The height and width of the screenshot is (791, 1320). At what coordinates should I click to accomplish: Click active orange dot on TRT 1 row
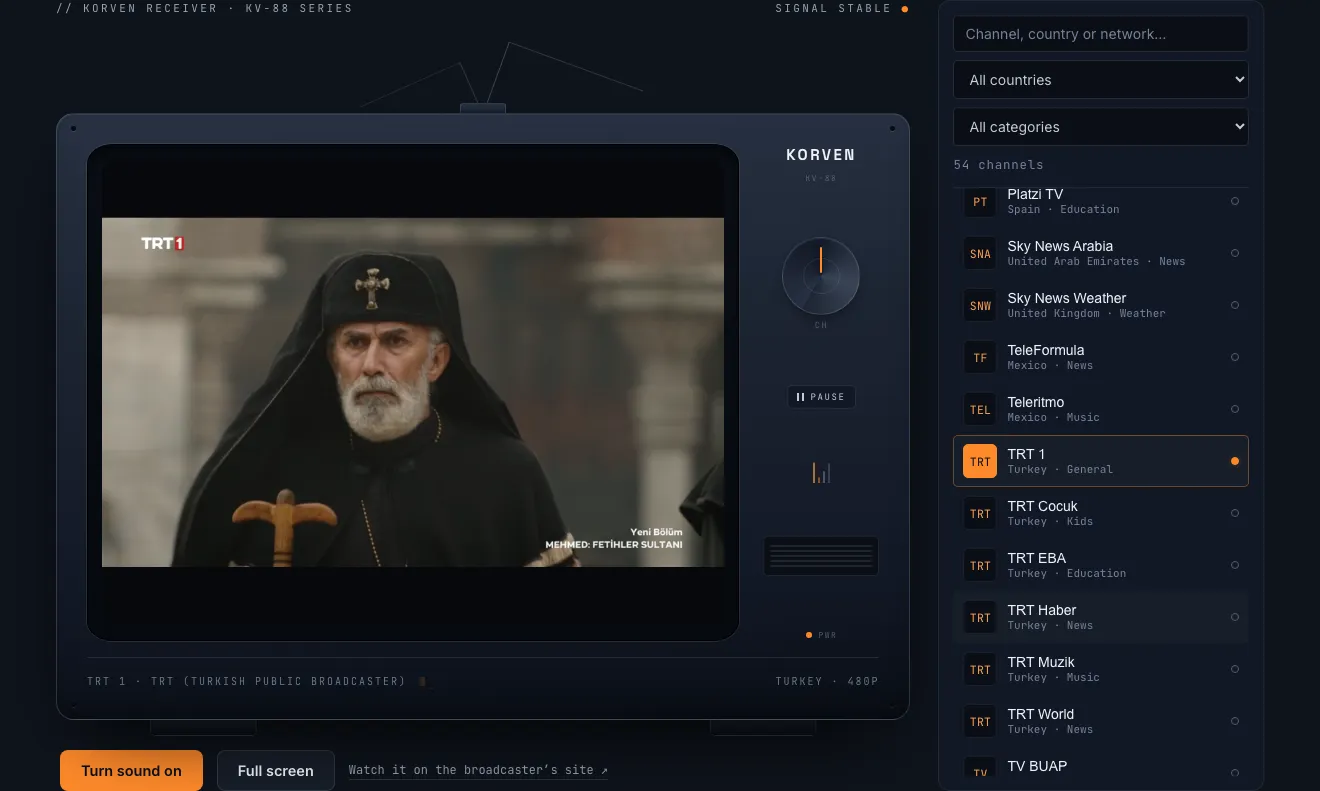tap(1235, 461)
